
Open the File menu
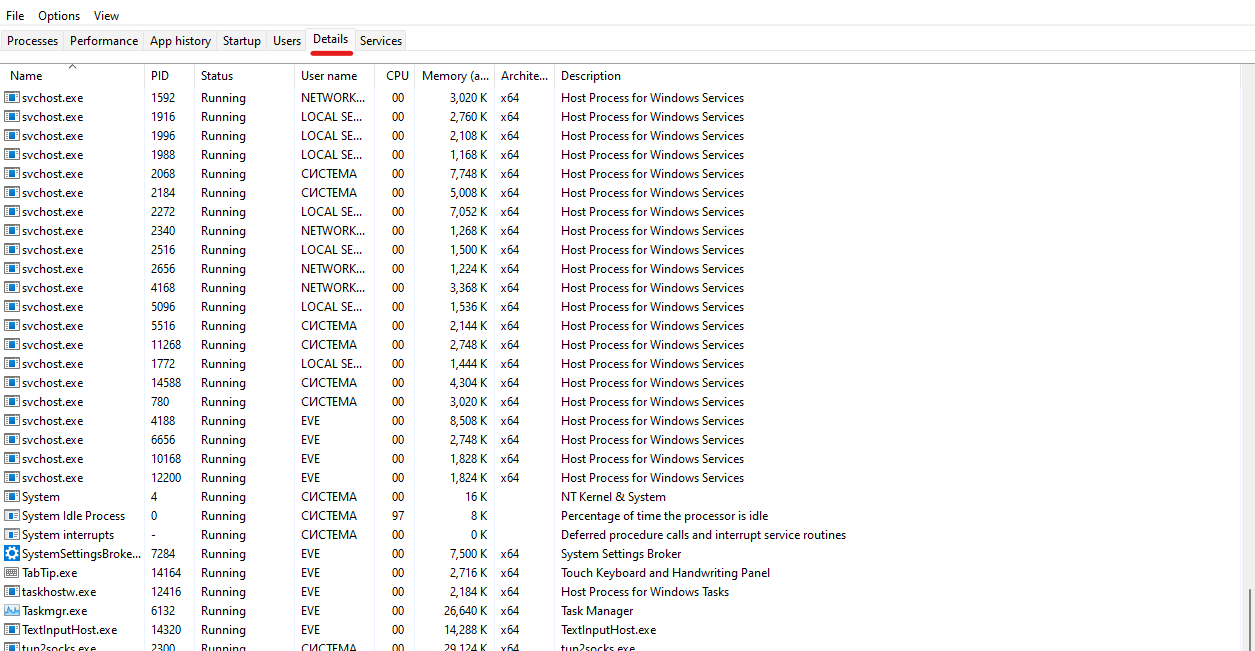pos(15,16)
